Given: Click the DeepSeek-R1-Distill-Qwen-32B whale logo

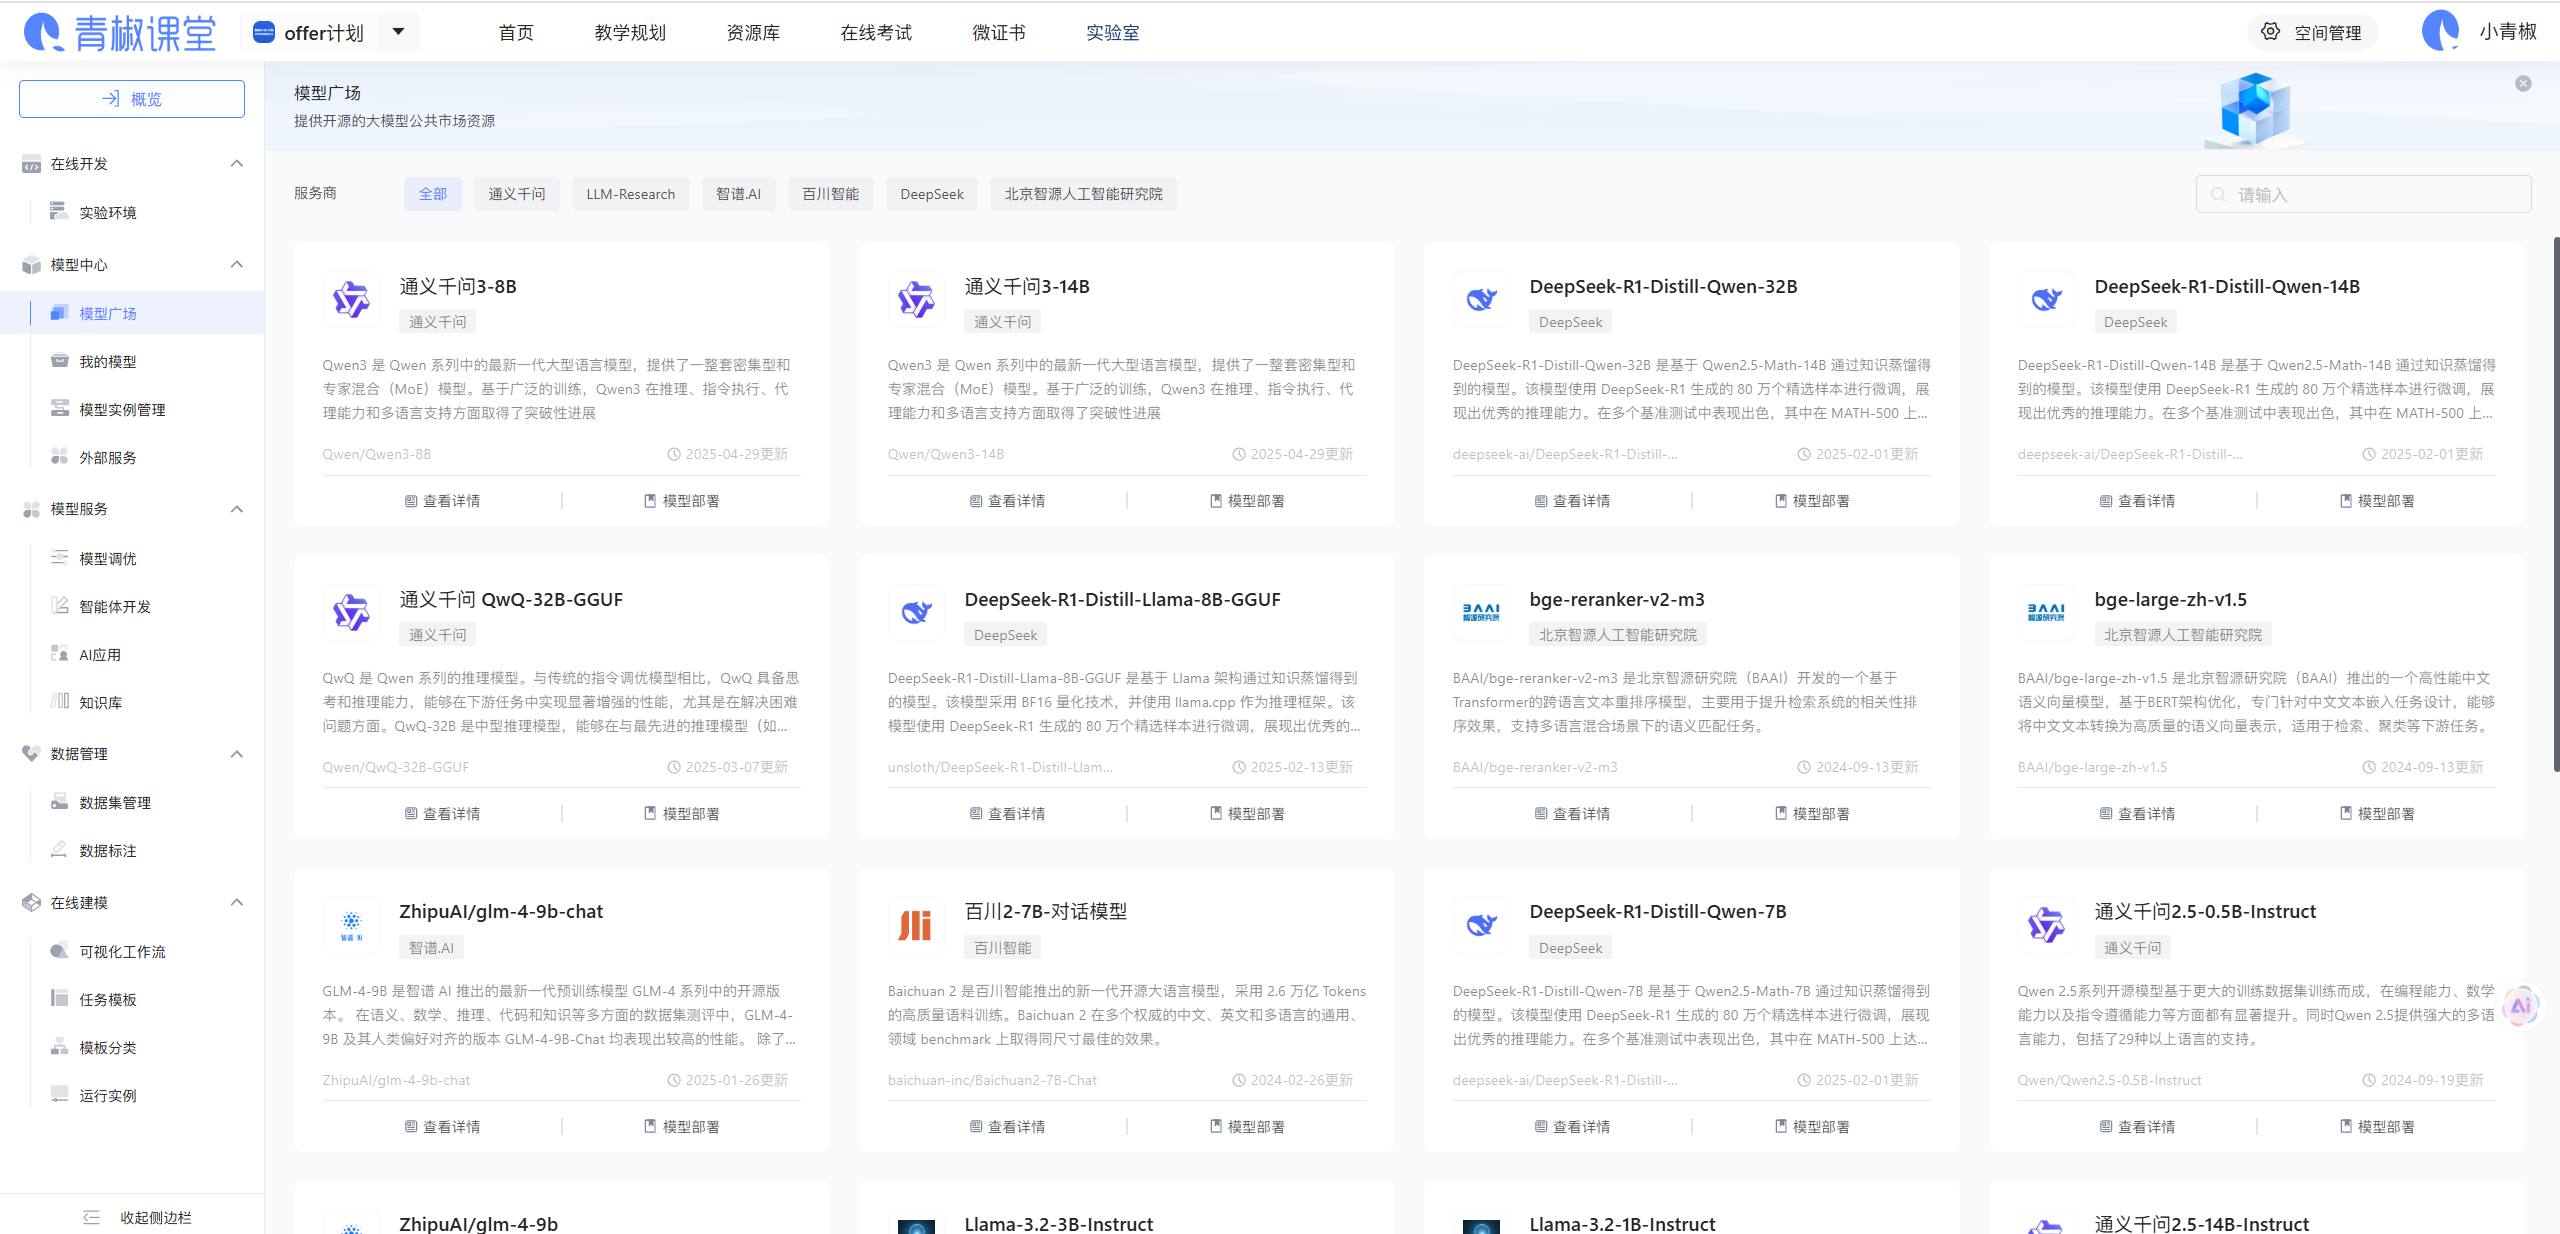Looking at the screenshot, I should click(x=1481, y=299).
